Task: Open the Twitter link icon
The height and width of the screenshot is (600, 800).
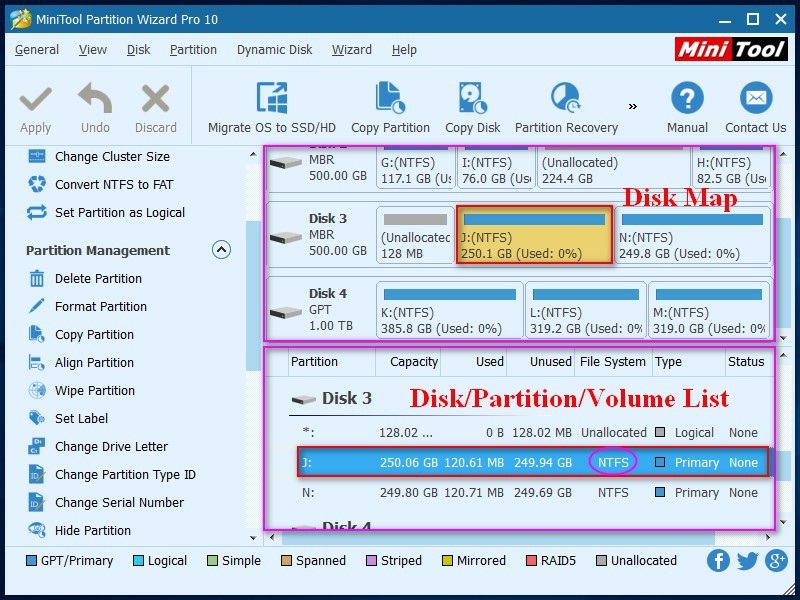Action: pyautogui.click(x=747, y=561)
